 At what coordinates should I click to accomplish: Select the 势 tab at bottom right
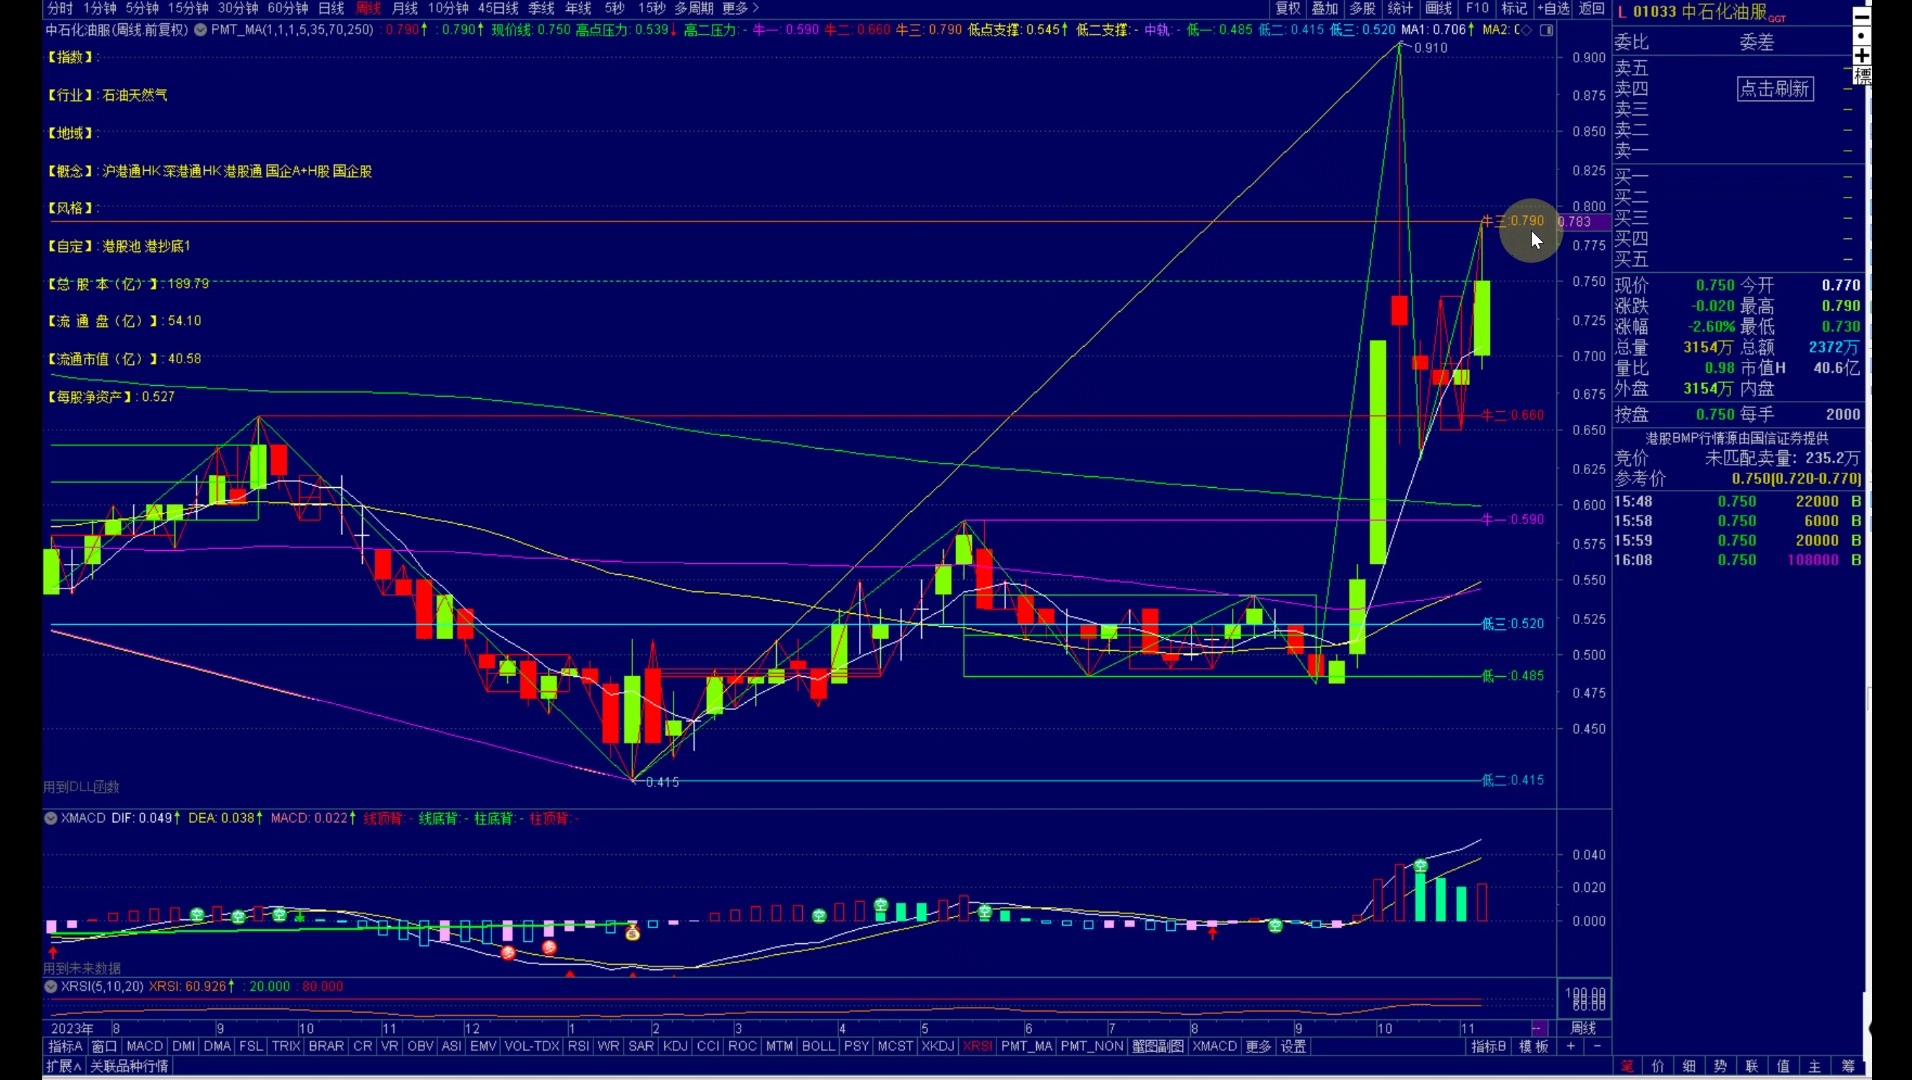(x=1720, y=1066)
